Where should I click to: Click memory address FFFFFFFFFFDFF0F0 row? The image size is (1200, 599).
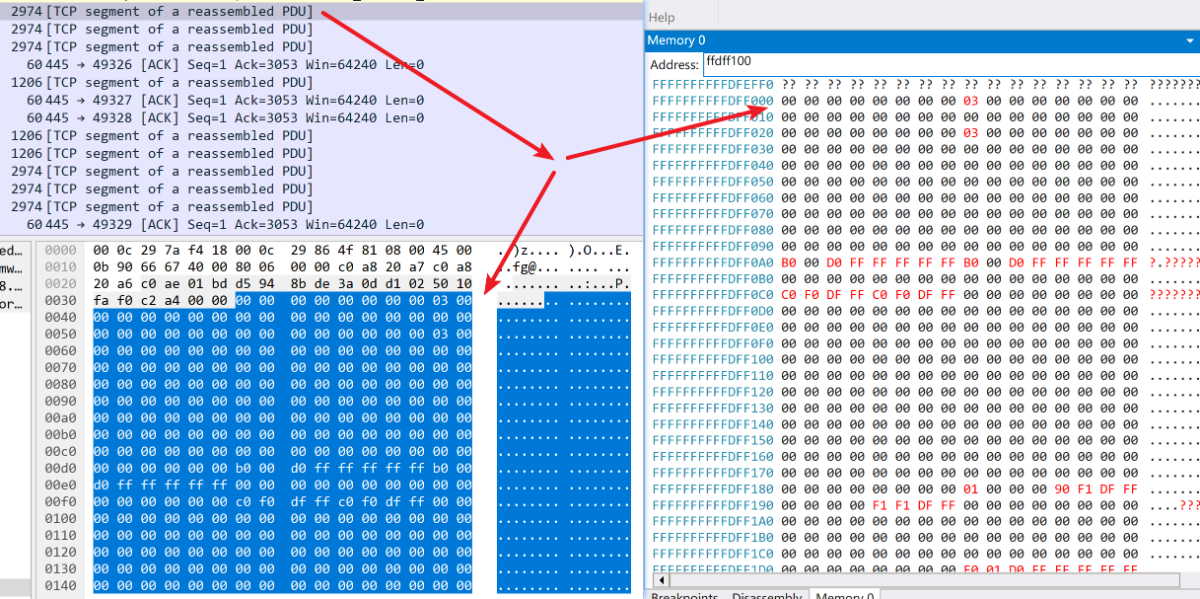pos(925,342)
